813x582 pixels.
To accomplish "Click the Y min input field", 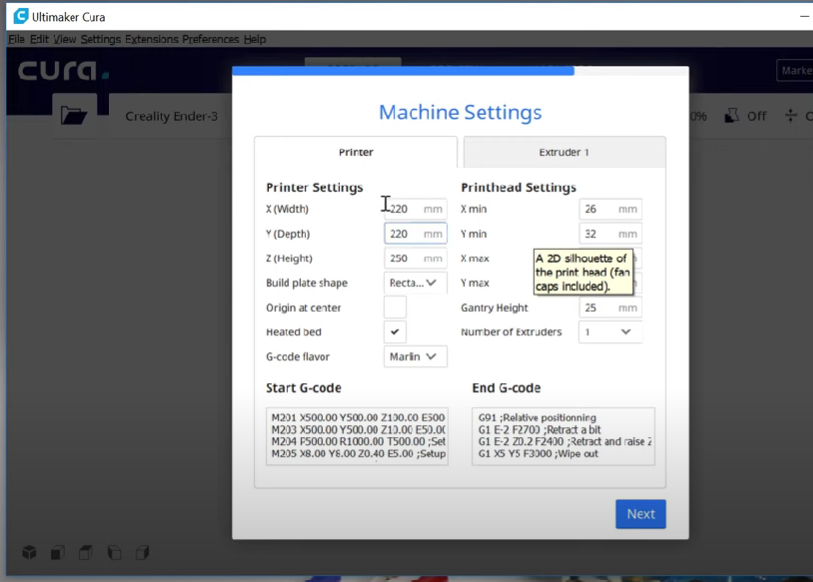I will click(610, 233).
